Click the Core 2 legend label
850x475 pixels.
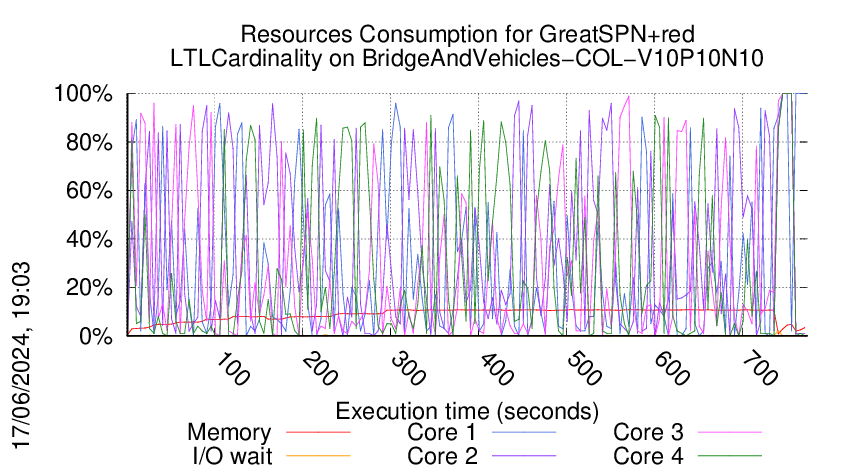tap(442, 456)
